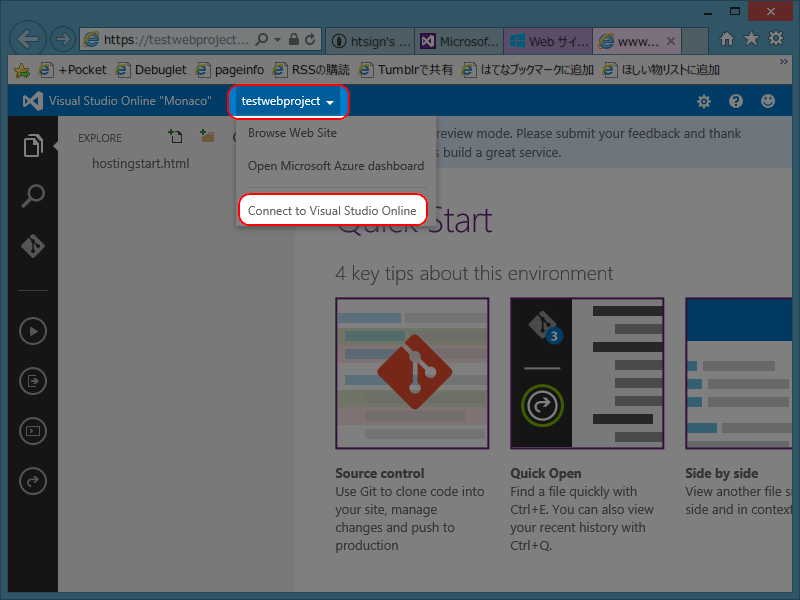This screenshot has width=800, height=600.
Task: Click the browser Forward arrow button
Action: click(63, 39)
